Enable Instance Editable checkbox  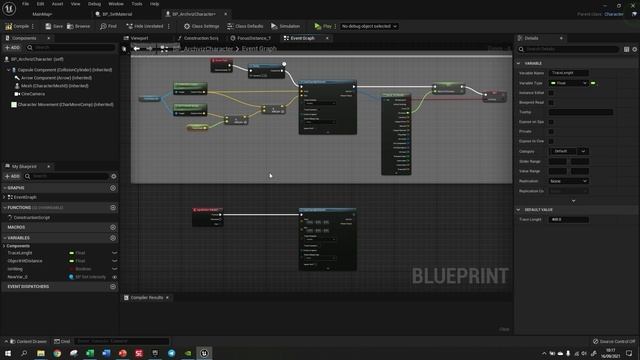pos(551,93)
